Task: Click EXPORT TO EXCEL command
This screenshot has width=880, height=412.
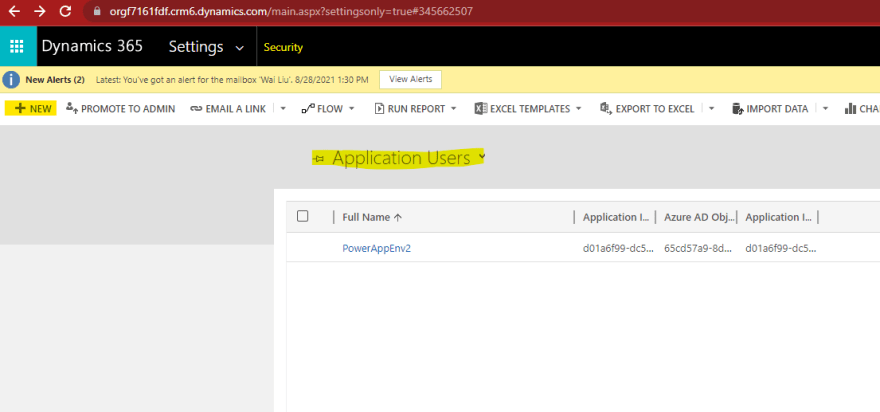Action: coord(647,109)
